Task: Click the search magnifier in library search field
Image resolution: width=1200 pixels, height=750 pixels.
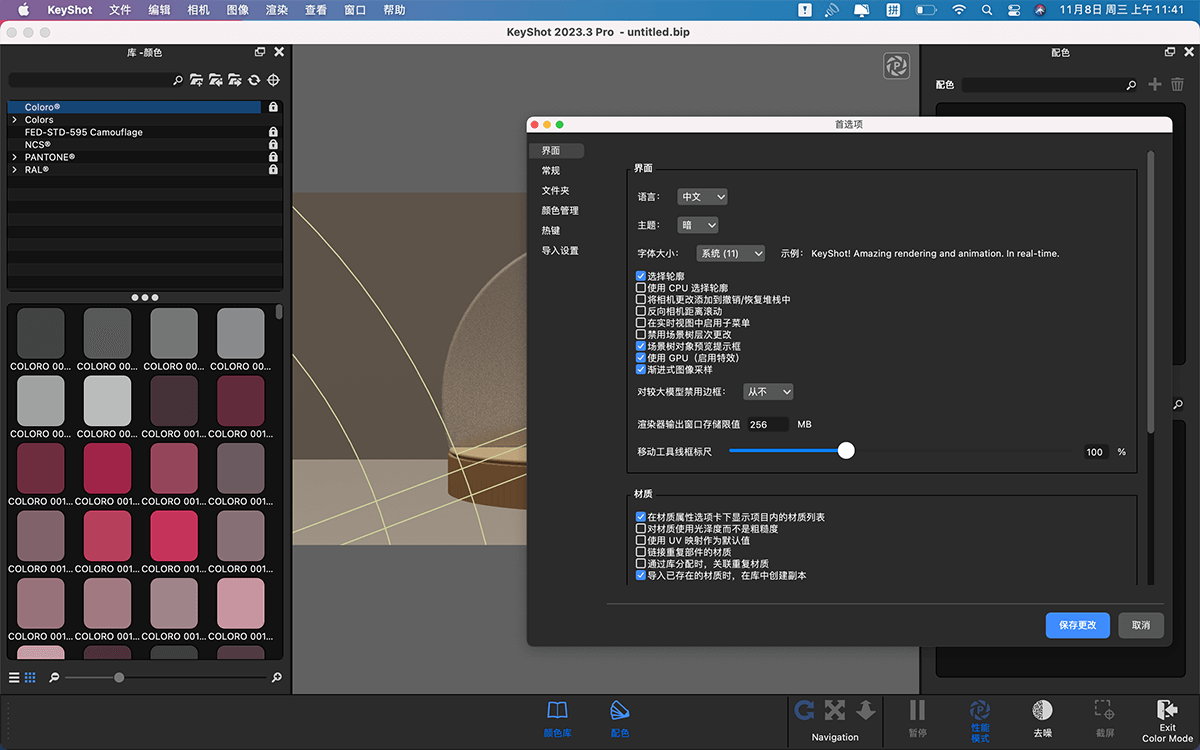Action: [x=178, y=80]
